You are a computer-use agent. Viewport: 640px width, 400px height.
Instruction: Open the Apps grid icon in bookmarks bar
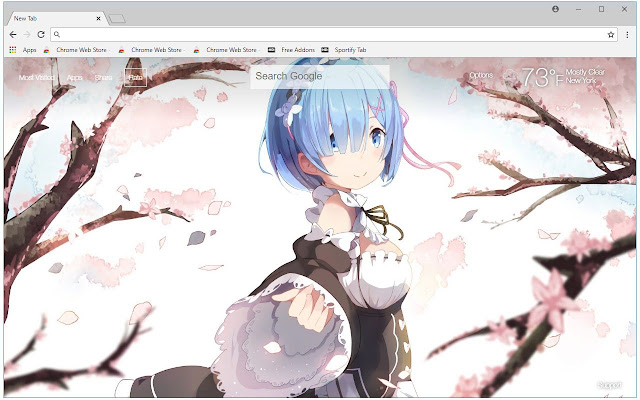pos(13,50)
